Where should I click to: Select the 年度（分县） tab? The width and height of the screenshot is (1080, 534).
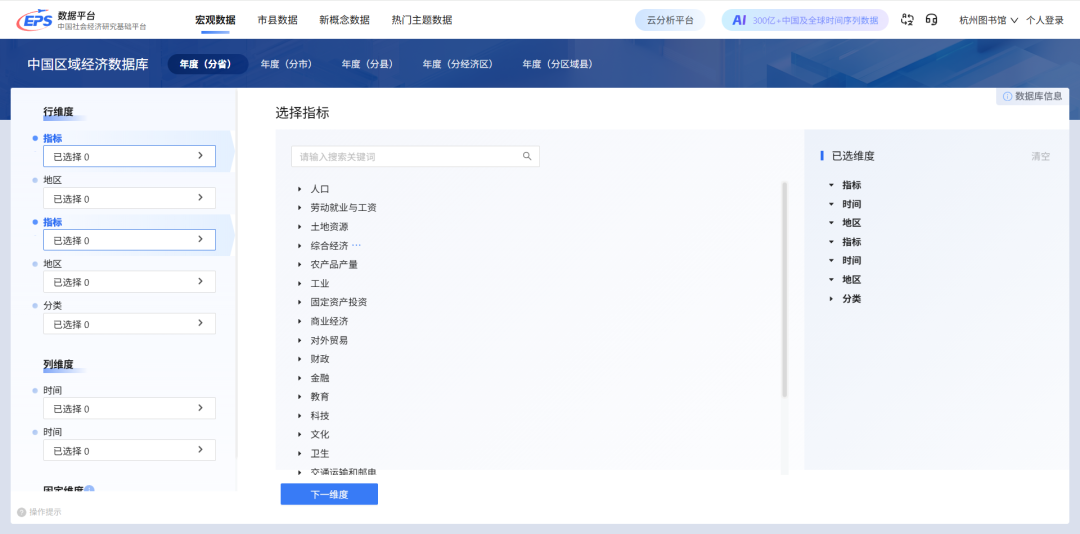367,64
